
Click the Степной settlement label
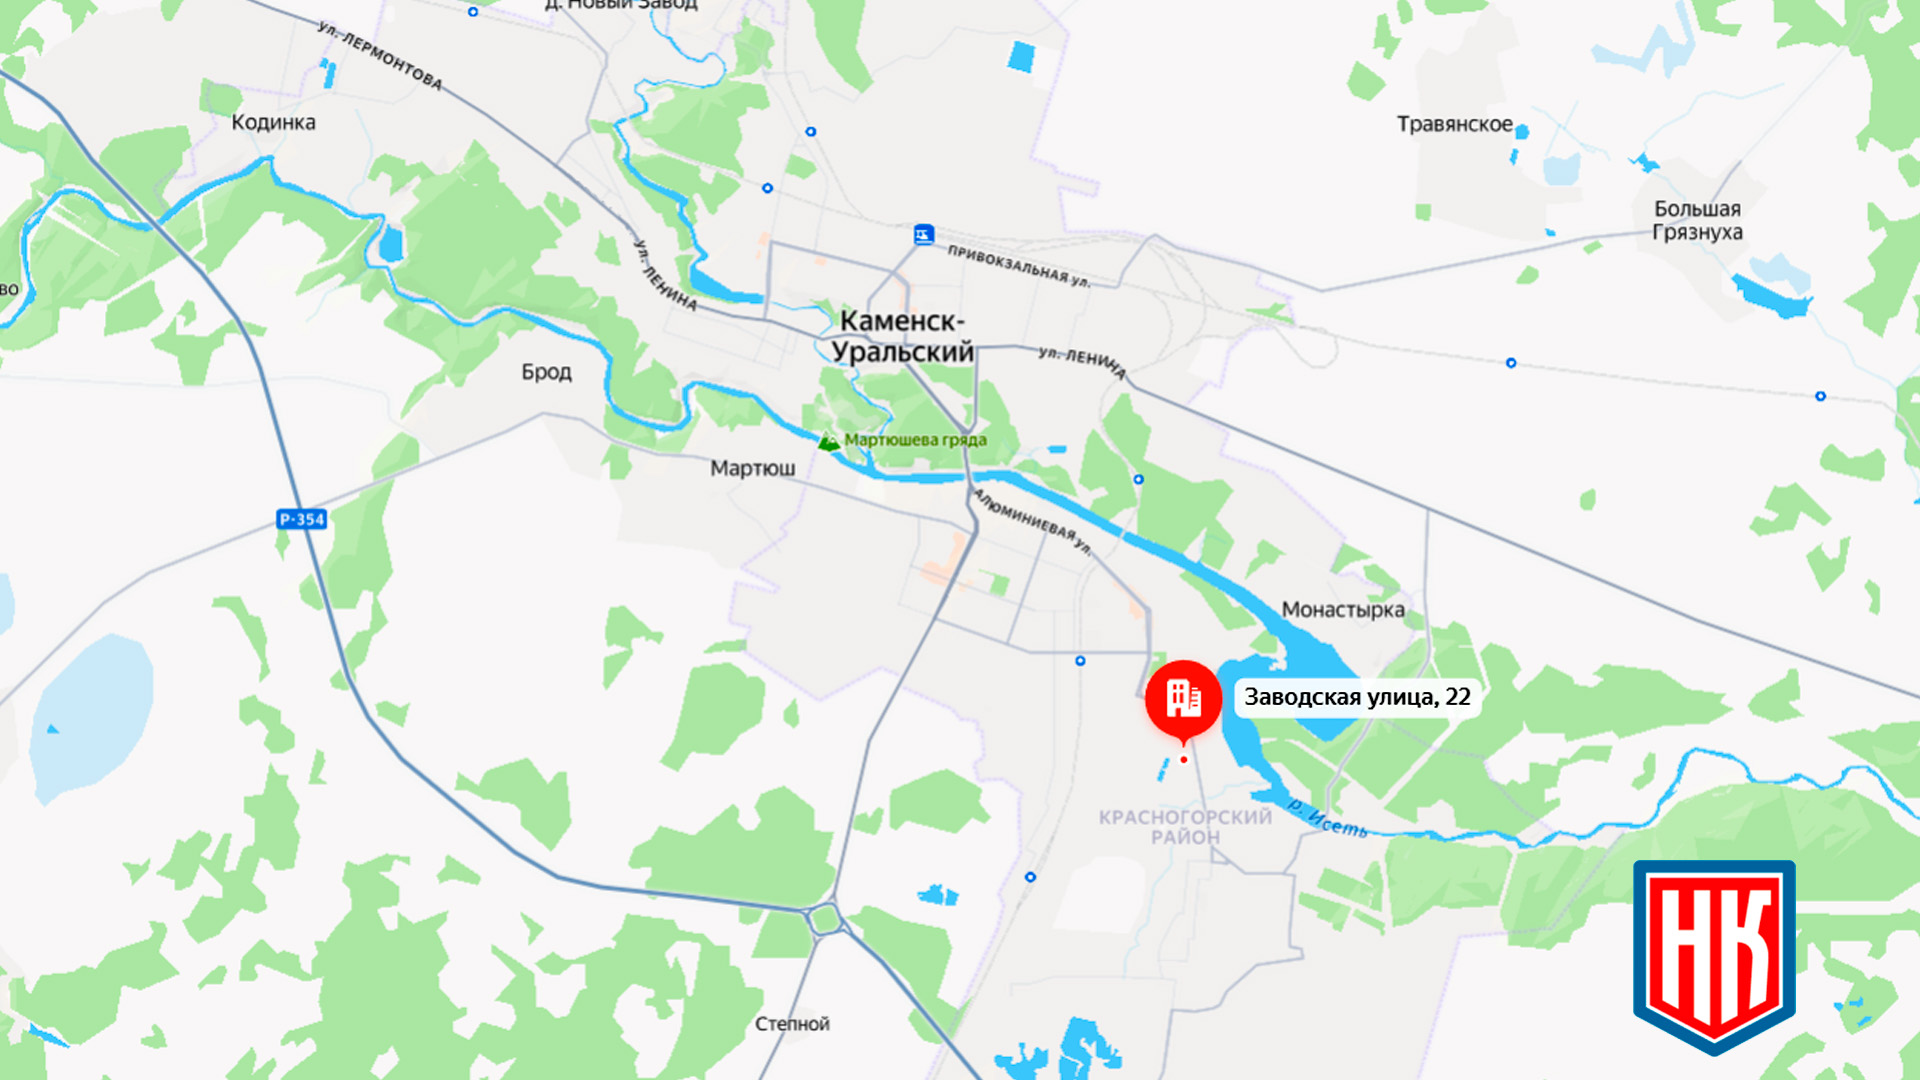tap(792, 1024)
